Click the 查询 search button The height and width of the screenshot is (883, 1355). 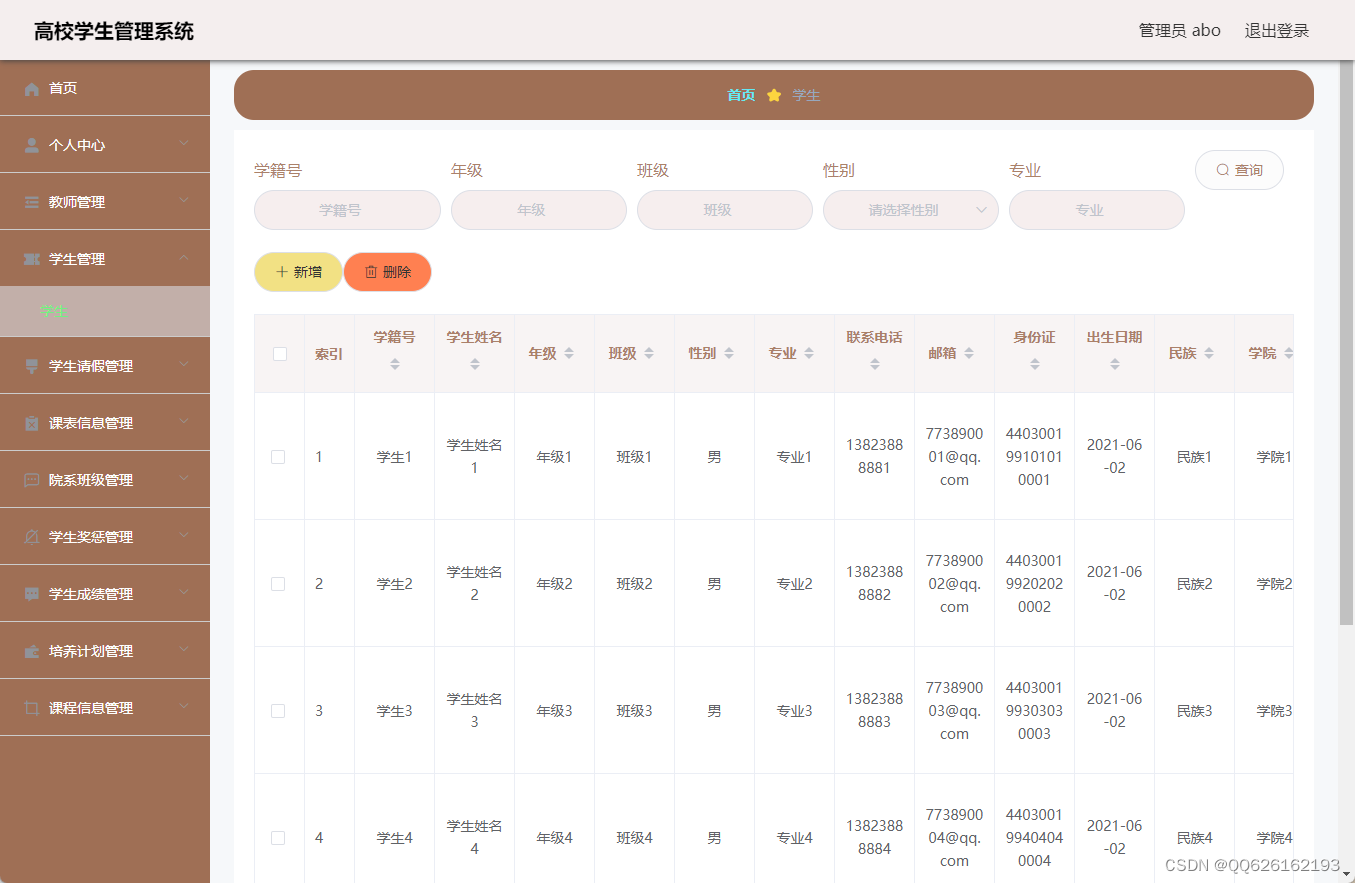[1239, 170]
